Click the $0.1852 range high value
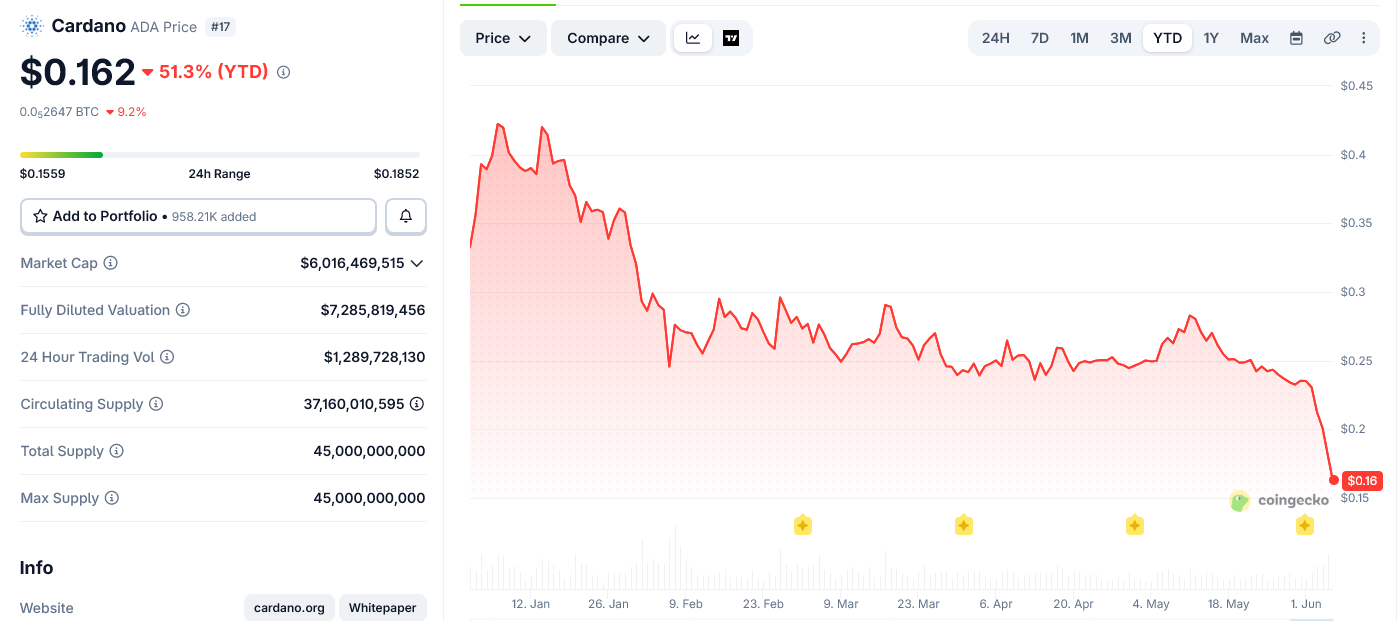1400x621 pixels. [x=397, y=174]
